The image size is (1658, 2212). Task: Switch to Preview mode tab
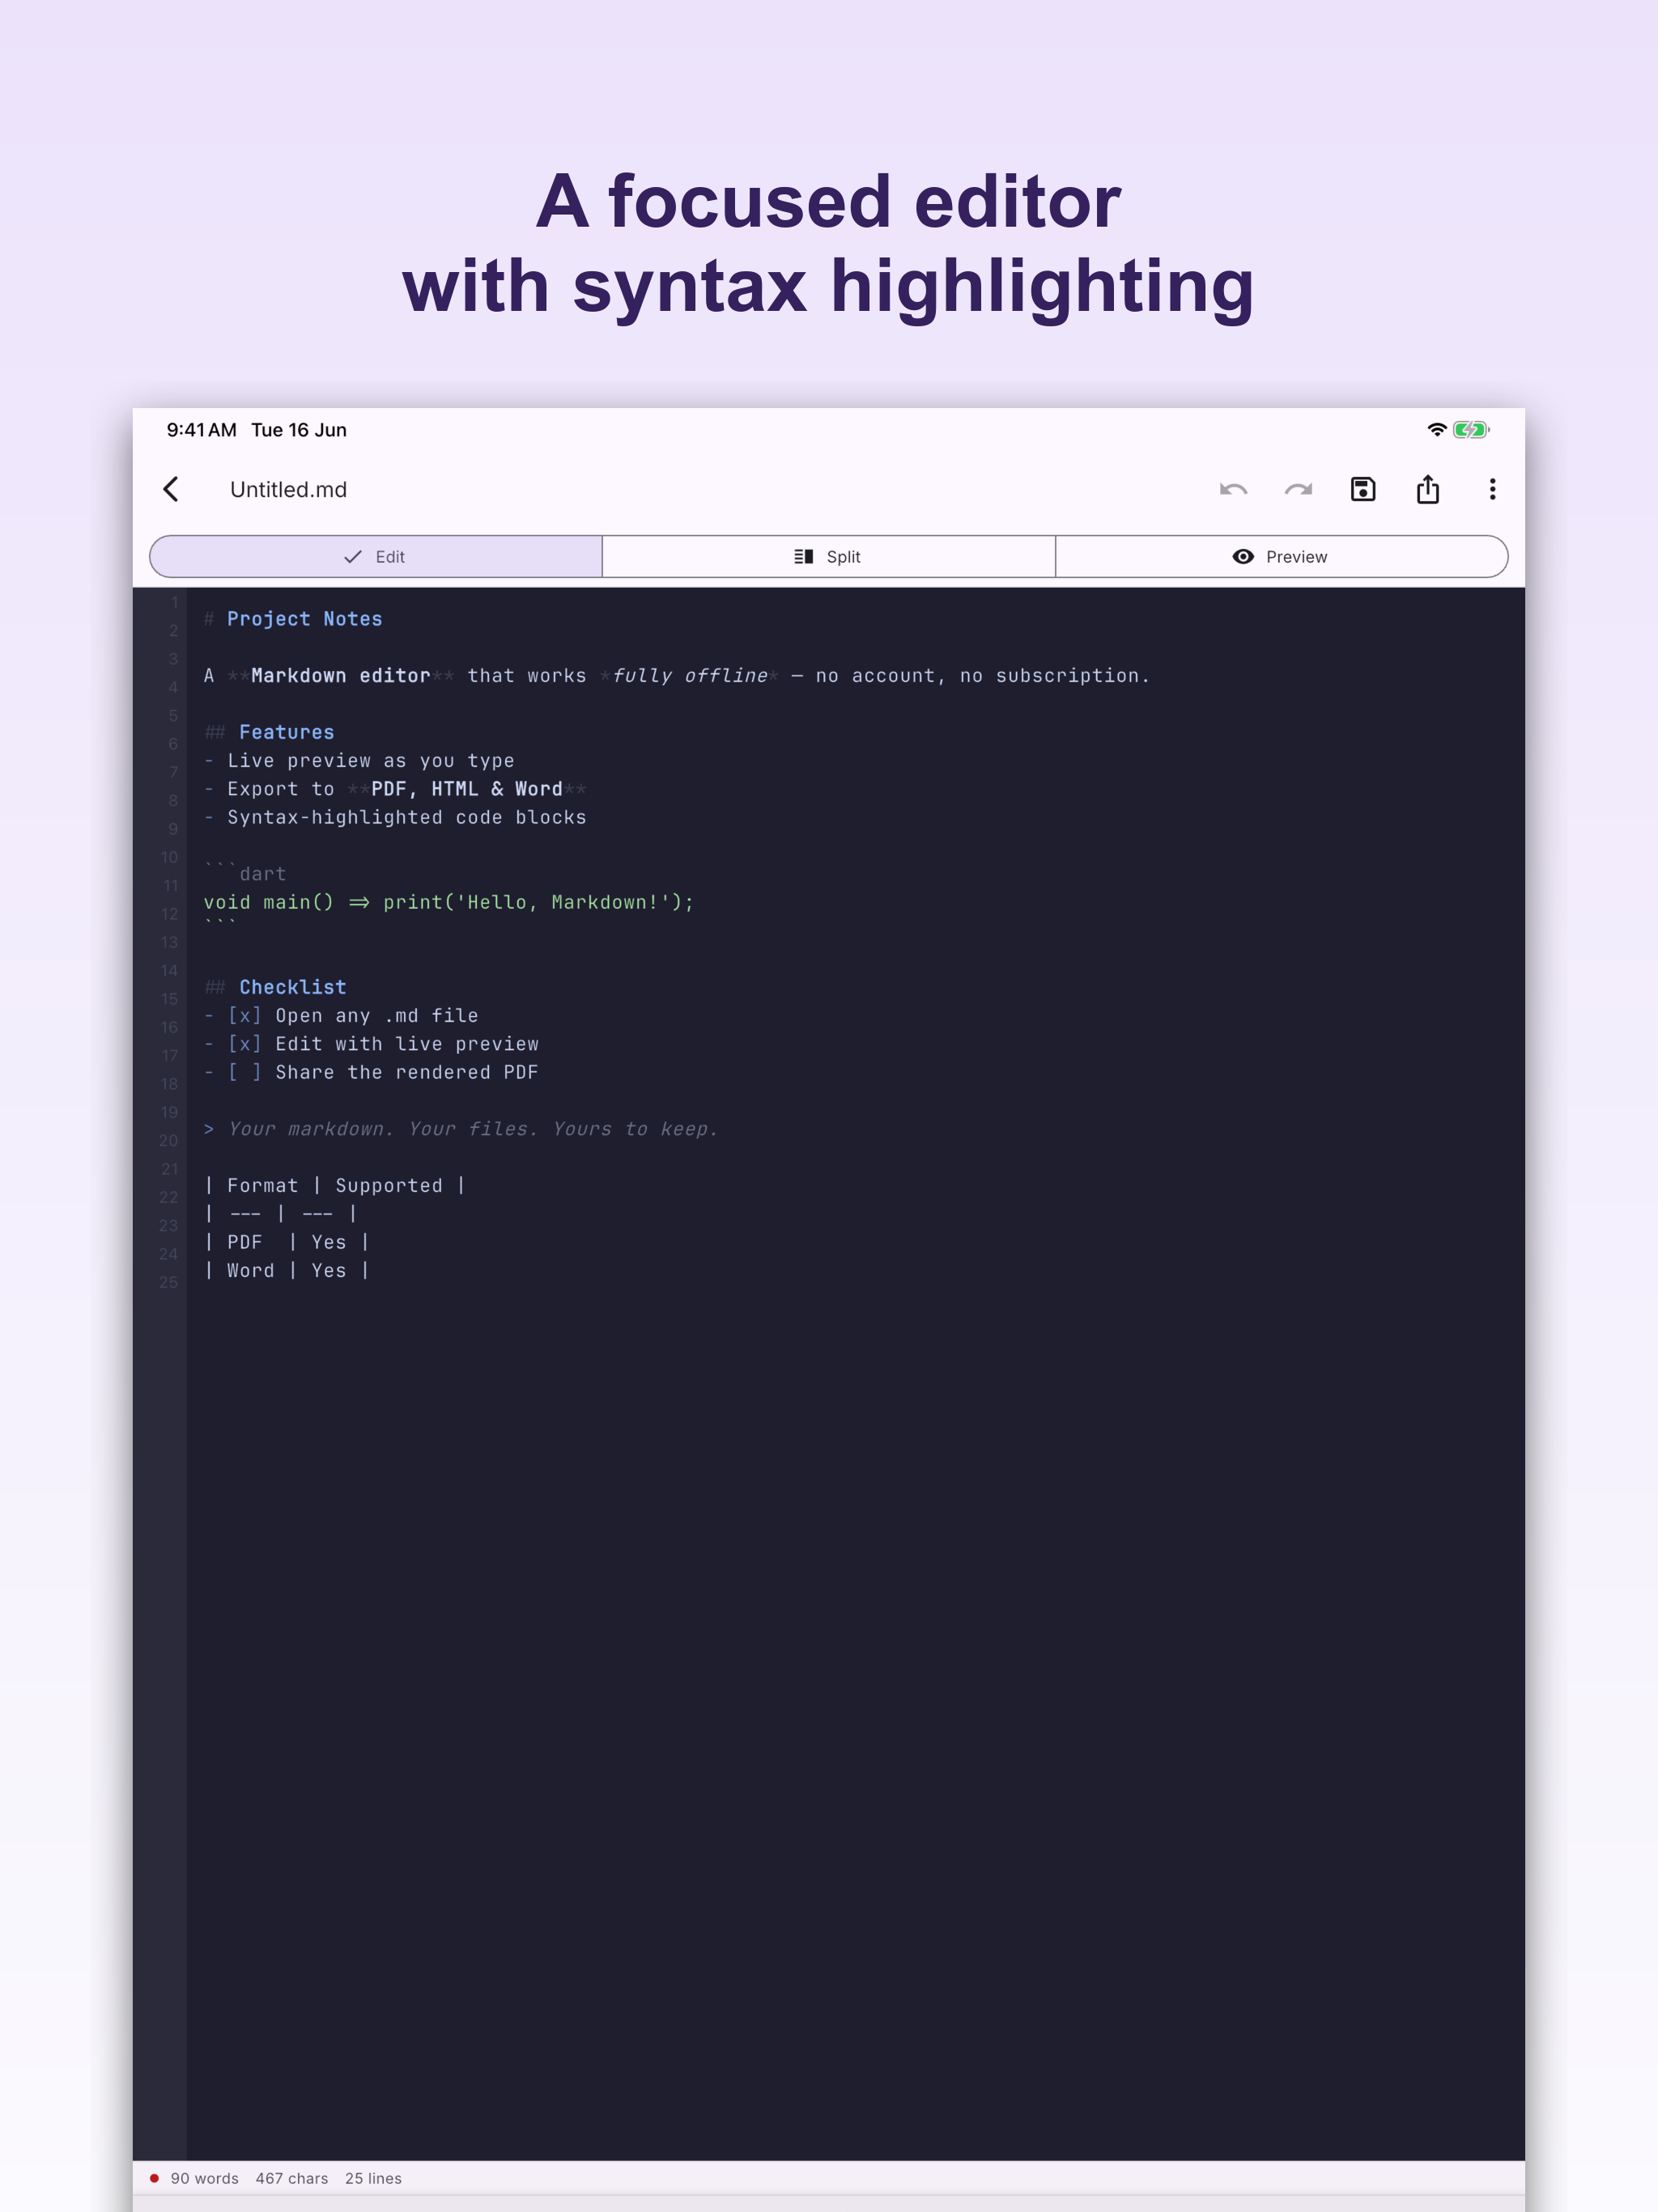tap(1281, 557)
